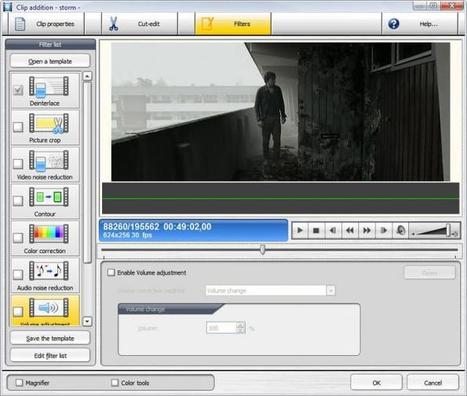
Task: Click the timeline seek slider handle
Action: [x=263, y=249]
